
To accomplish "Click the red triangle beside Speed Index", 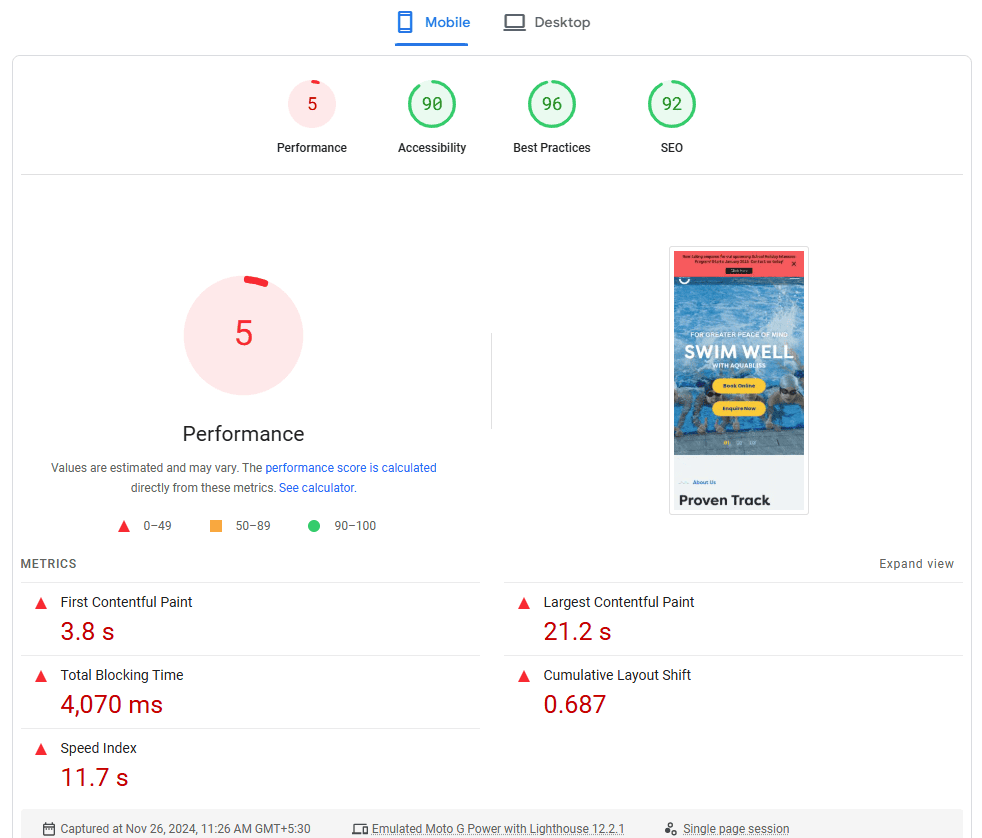I will (41, 750).
